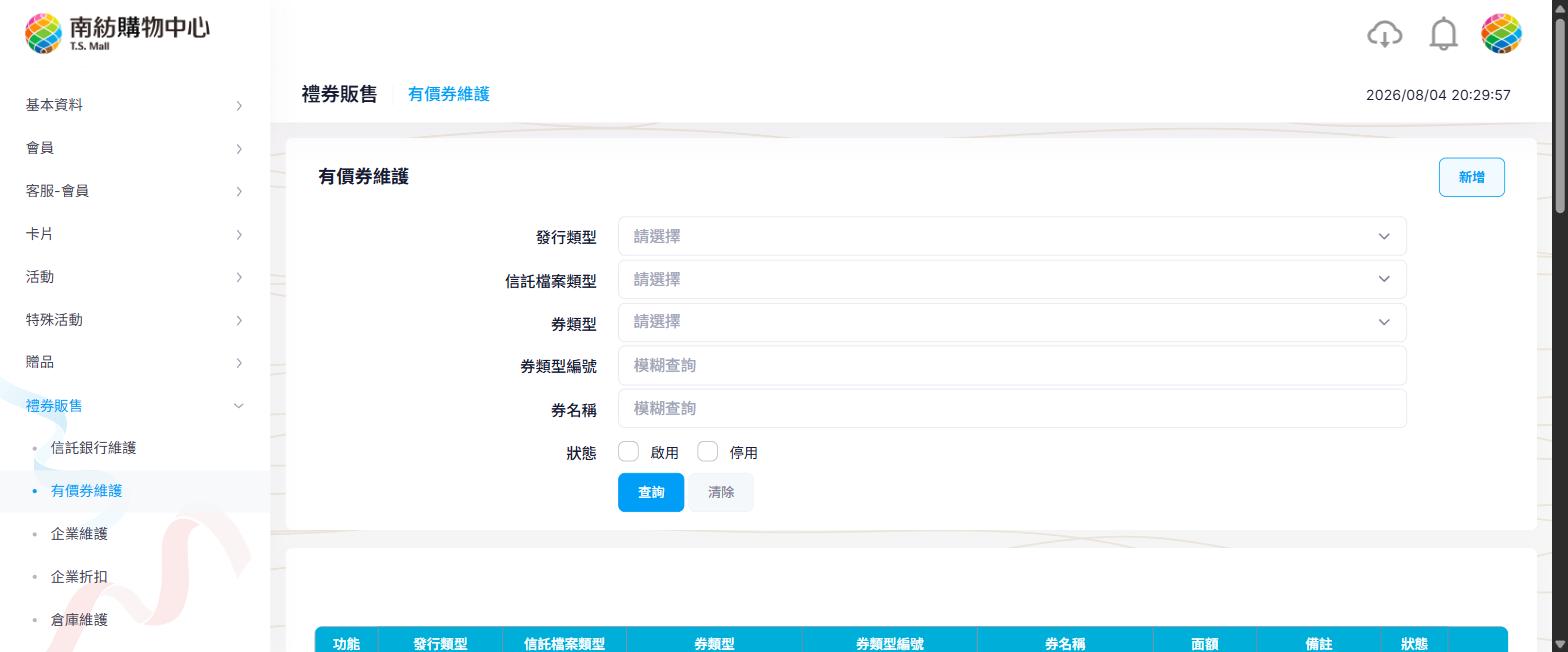The width and height of the screenshot is (1568, 652).
Task: Click the date and time display
Action: [1438, 95]
